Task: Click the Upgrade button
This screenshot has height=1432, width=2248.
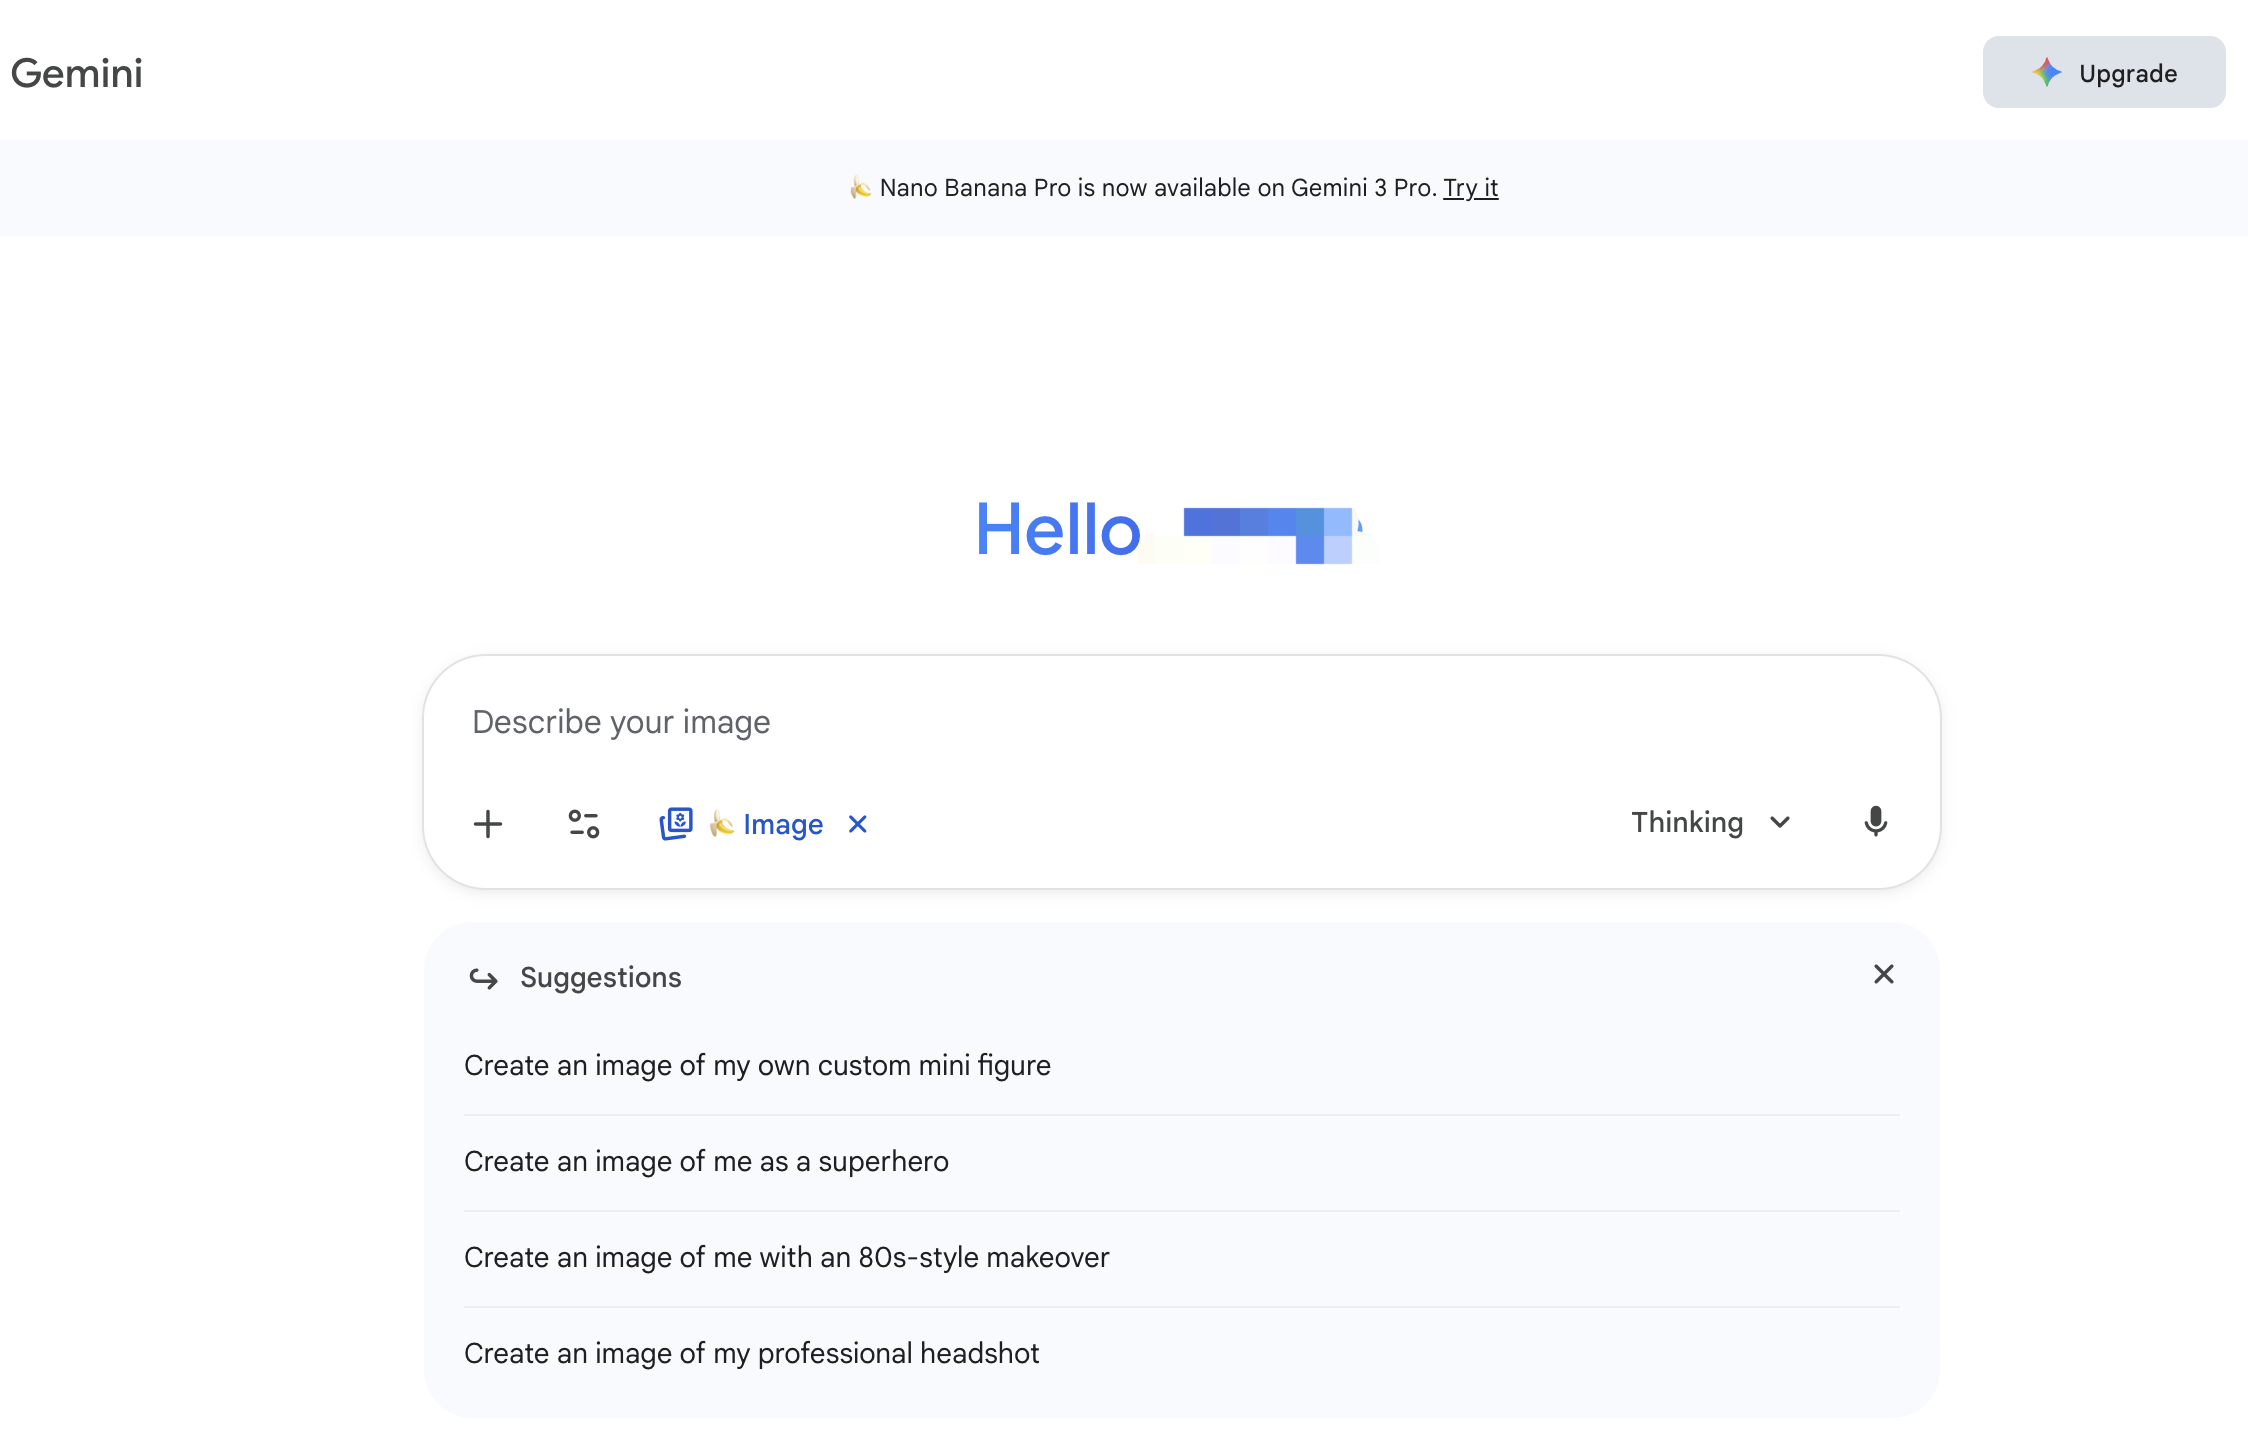Action: tap(2104, 72)
